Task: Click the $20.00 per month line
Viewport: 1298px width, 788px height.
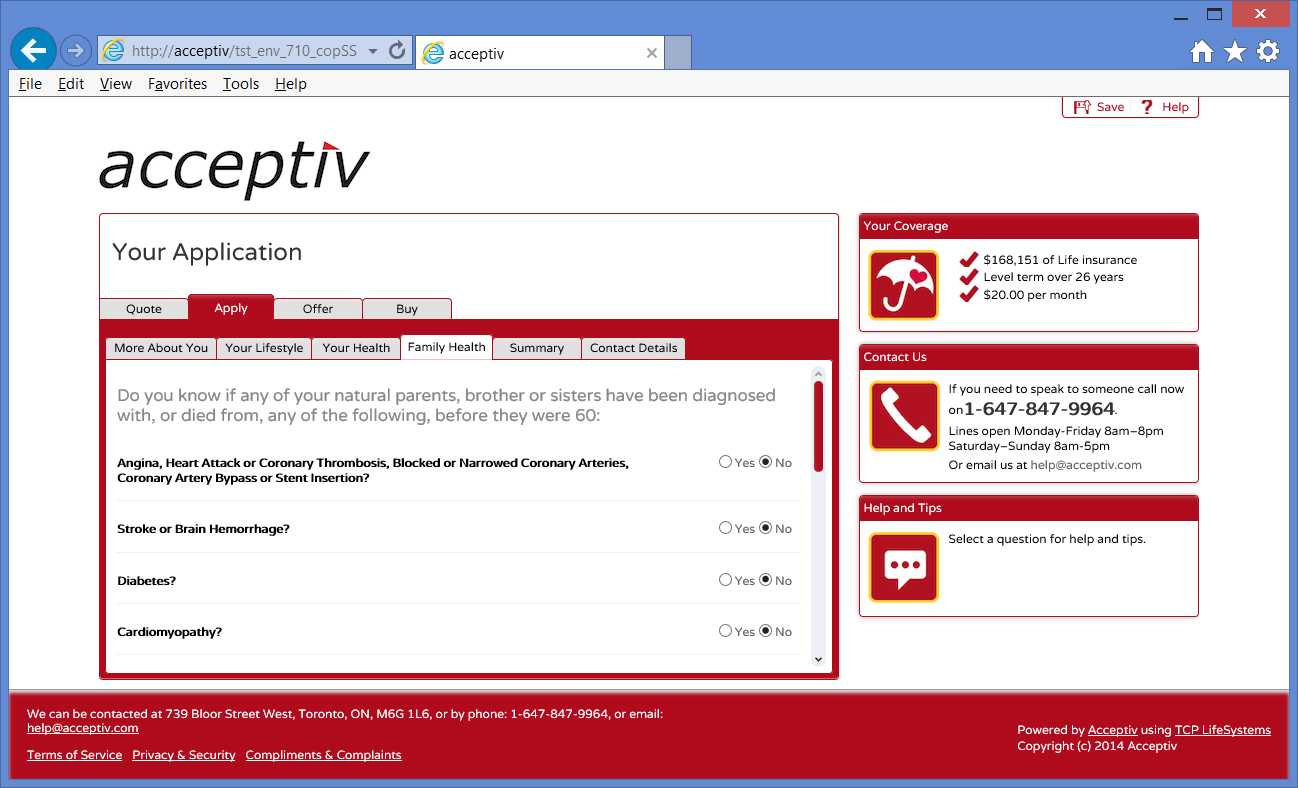Action: click(x=1035, y=295)
